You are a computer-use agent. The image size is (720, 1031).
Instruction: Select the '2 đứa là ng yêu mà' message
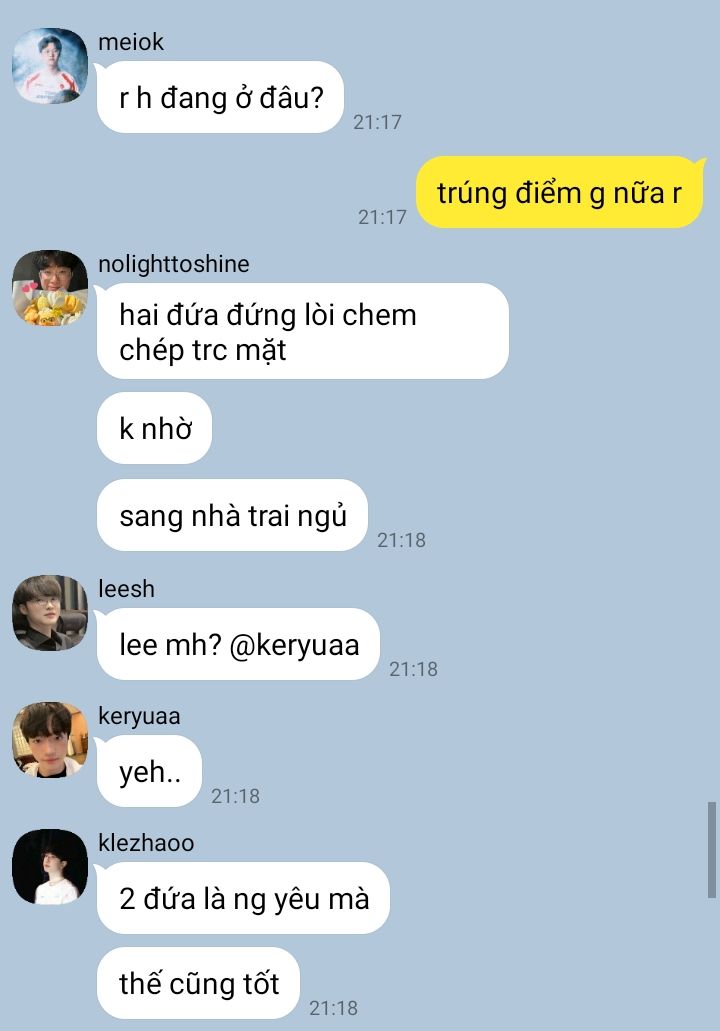coord(243,898)
